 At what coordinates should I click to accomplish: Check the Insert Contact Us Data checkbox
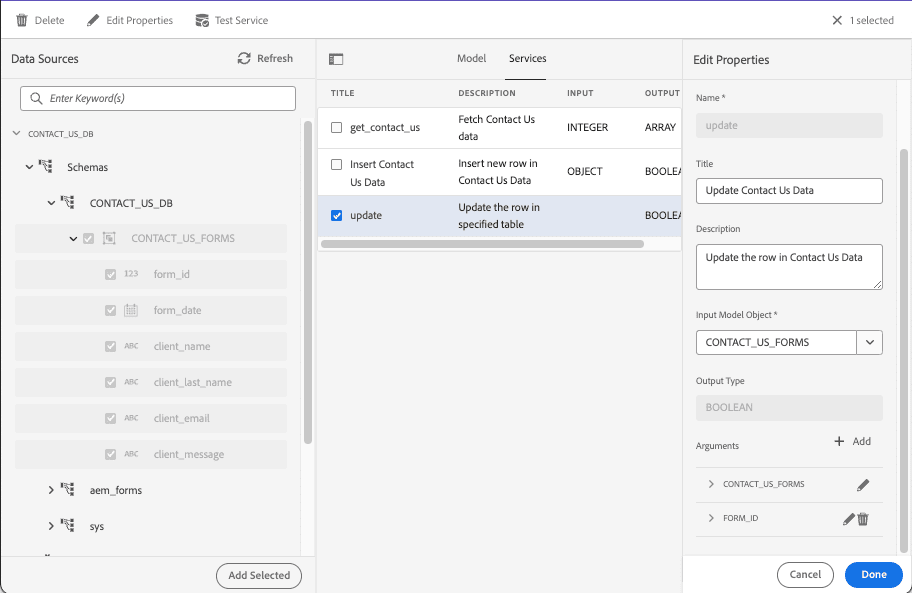tap(336, 165)
